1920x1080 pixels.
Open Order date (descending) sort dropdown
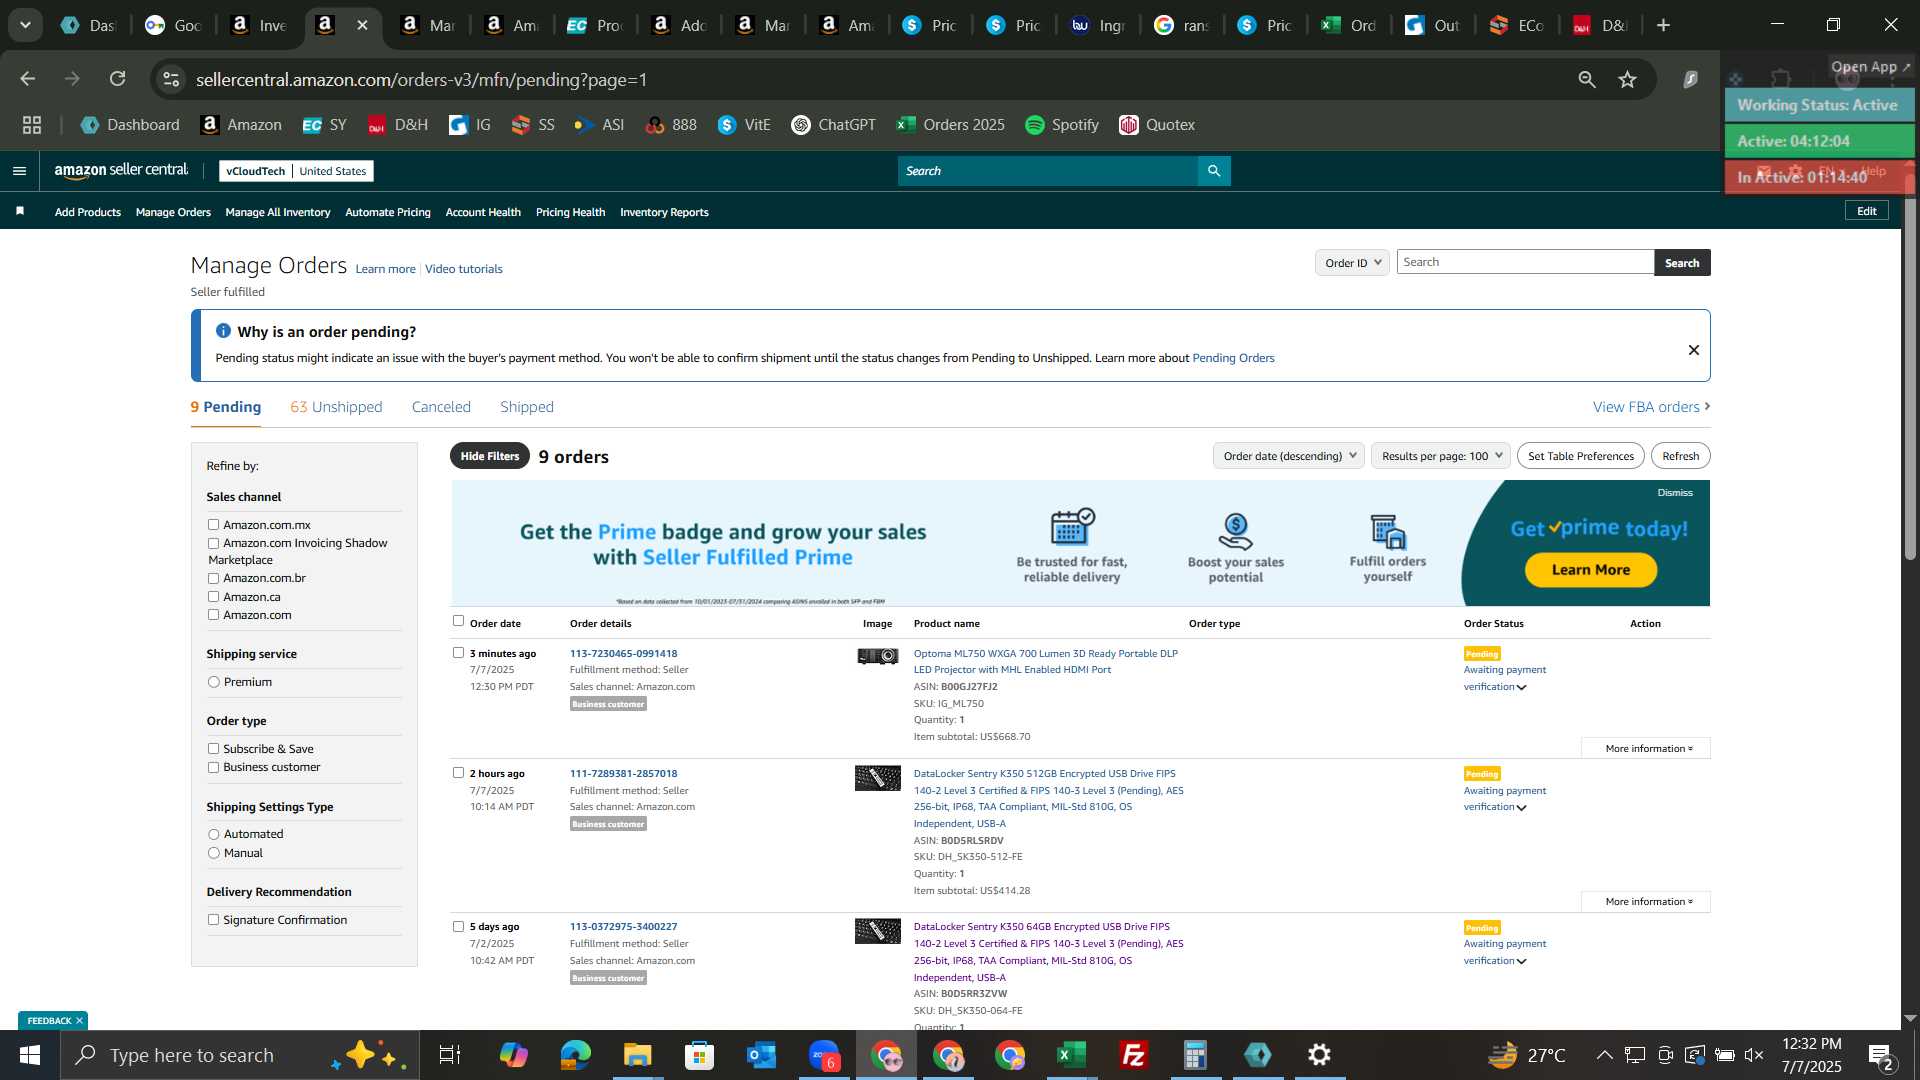click(1288, 456)
